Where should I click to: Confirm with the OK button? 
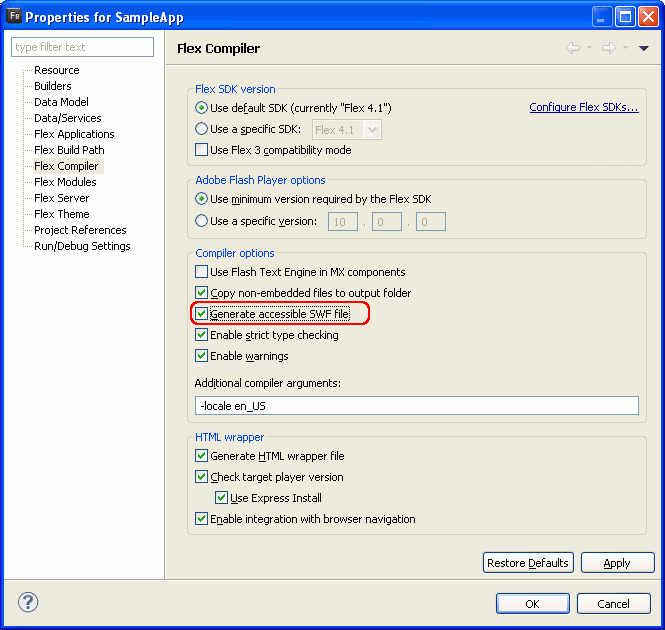533,603
